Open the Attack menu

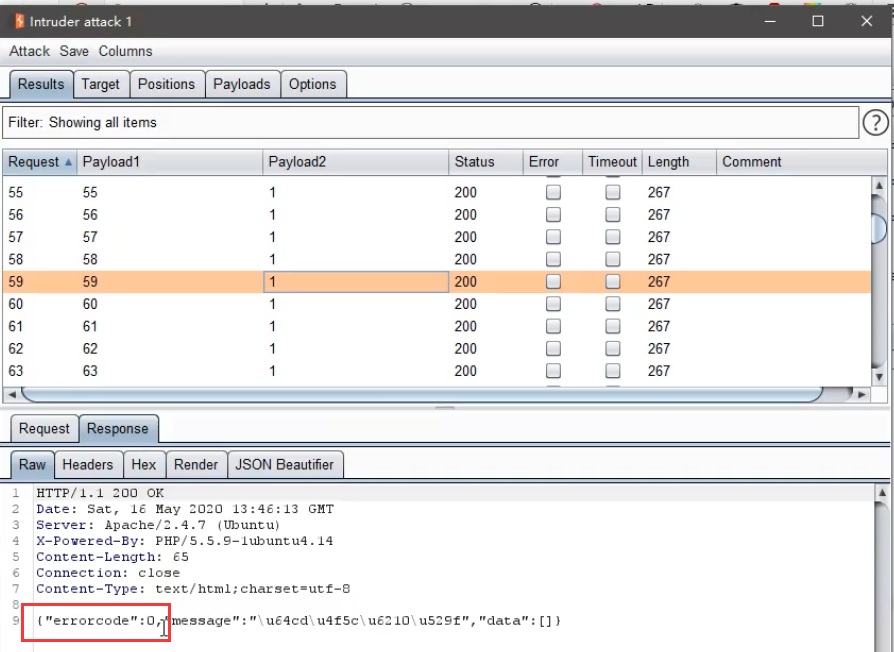[29, 51]
